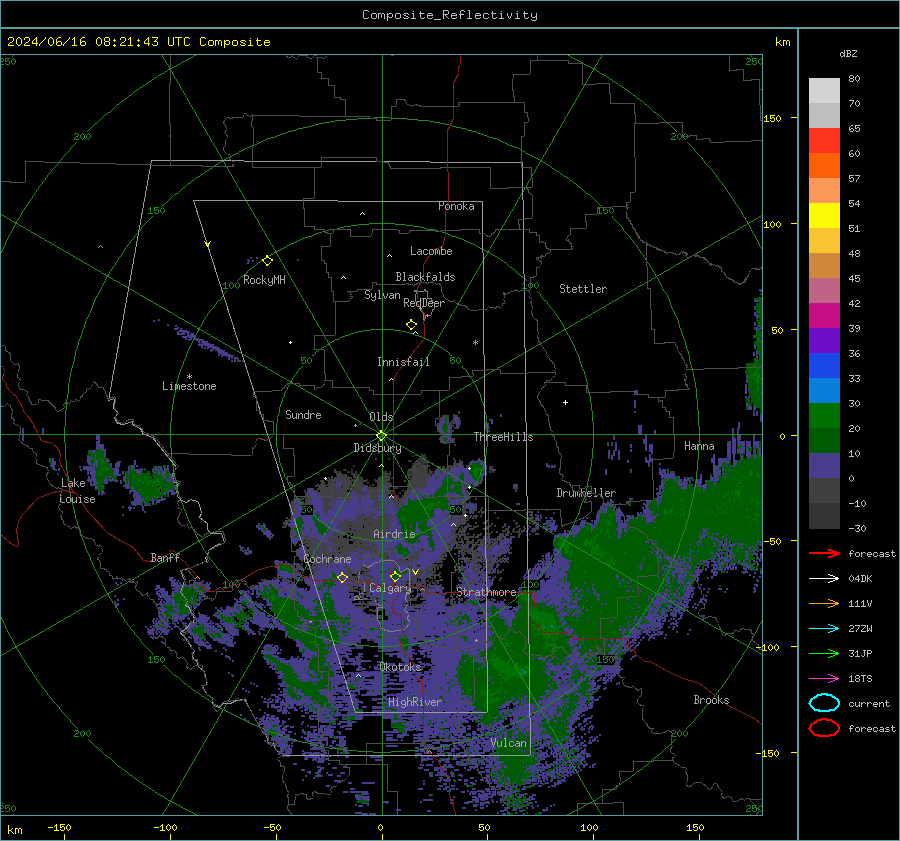Click the green 31JP arrow icon
Viewport: 900px width, 841px height.
[824, 653]
